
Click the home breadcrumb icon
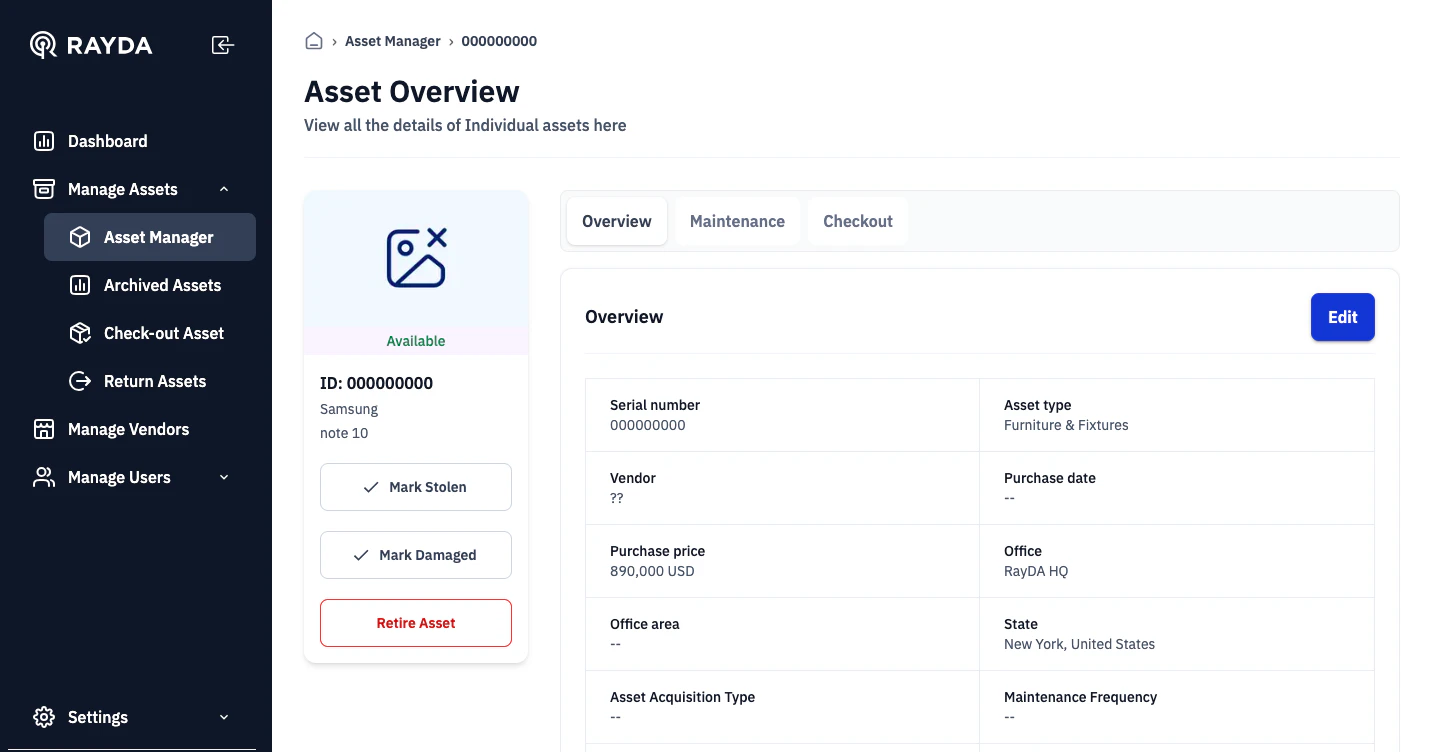tap(314, 41)
